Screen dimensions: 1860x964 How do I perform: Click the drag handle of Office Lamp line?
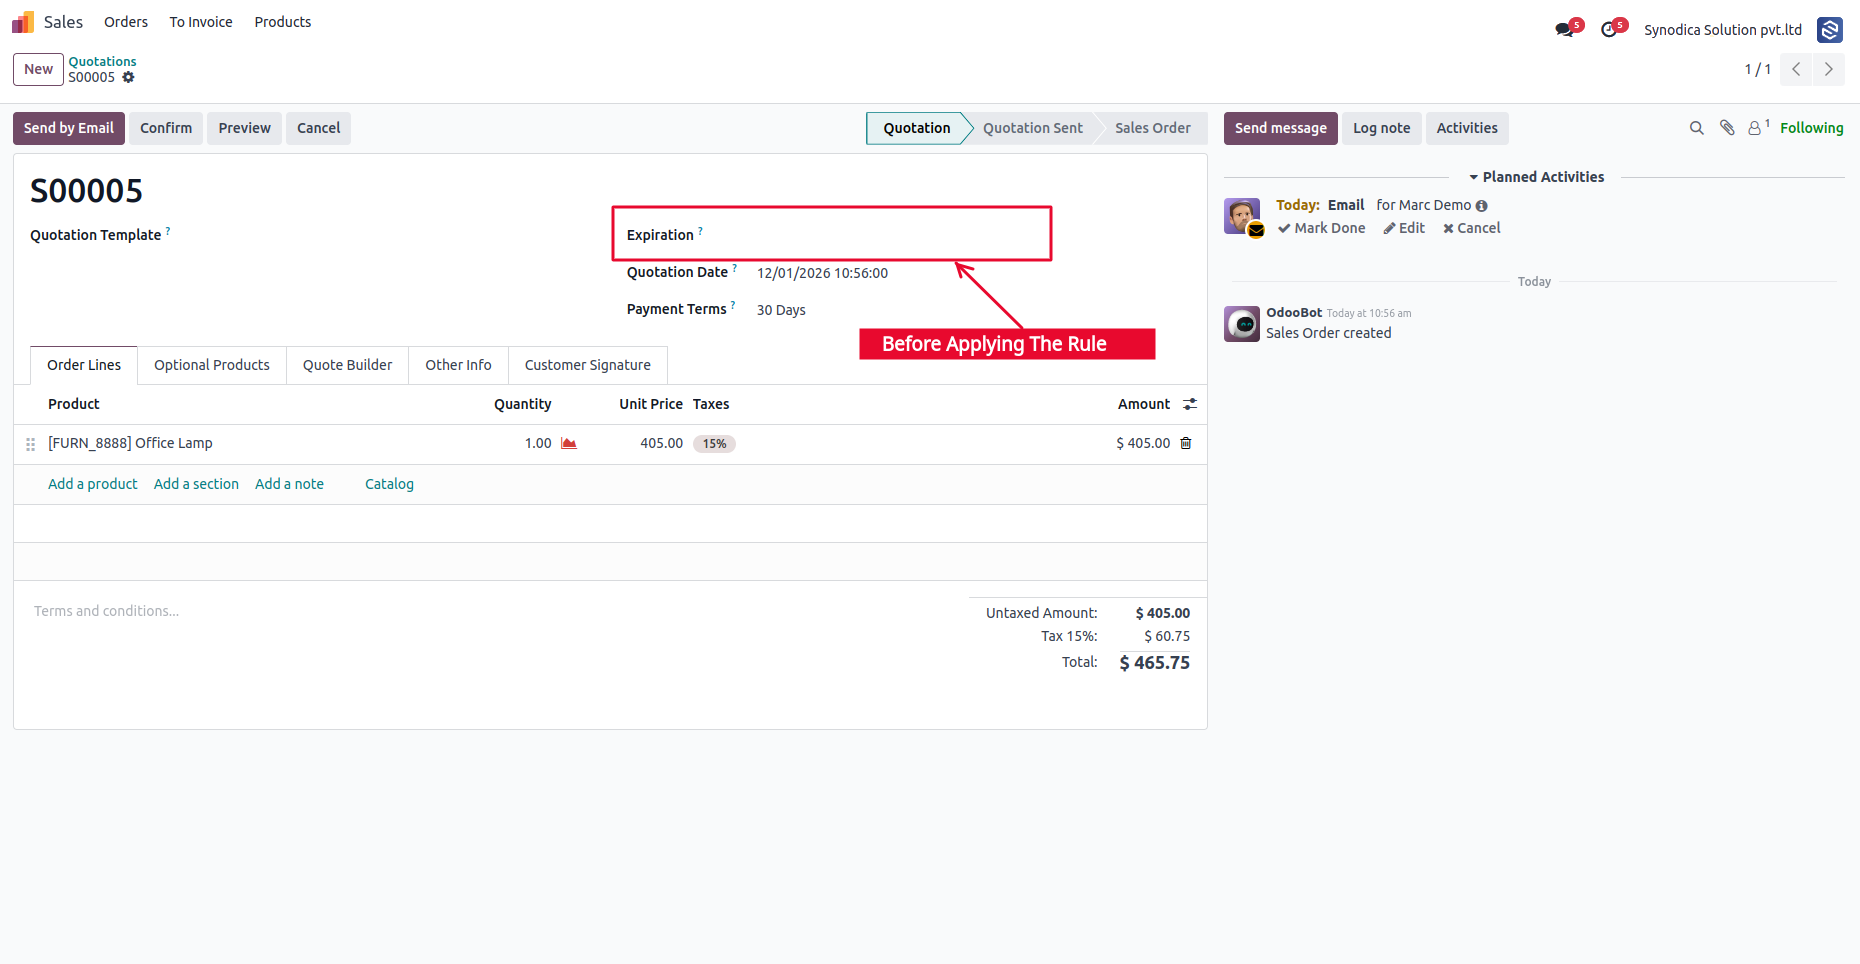pyautogui.click(x=30, y=444)
